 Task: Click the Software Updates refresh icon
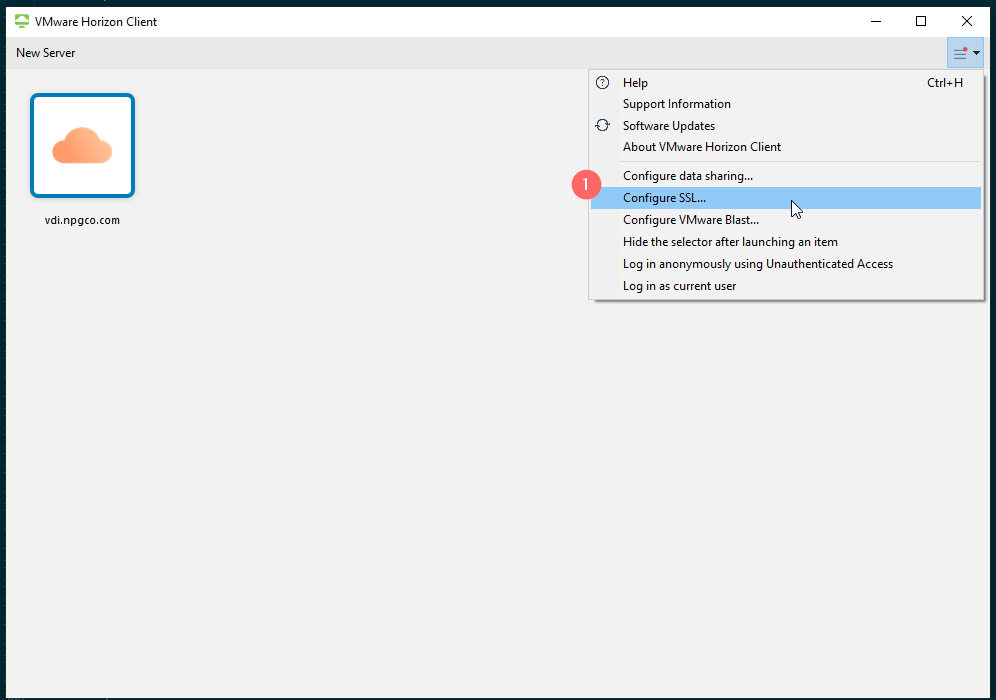pos(602,125)
